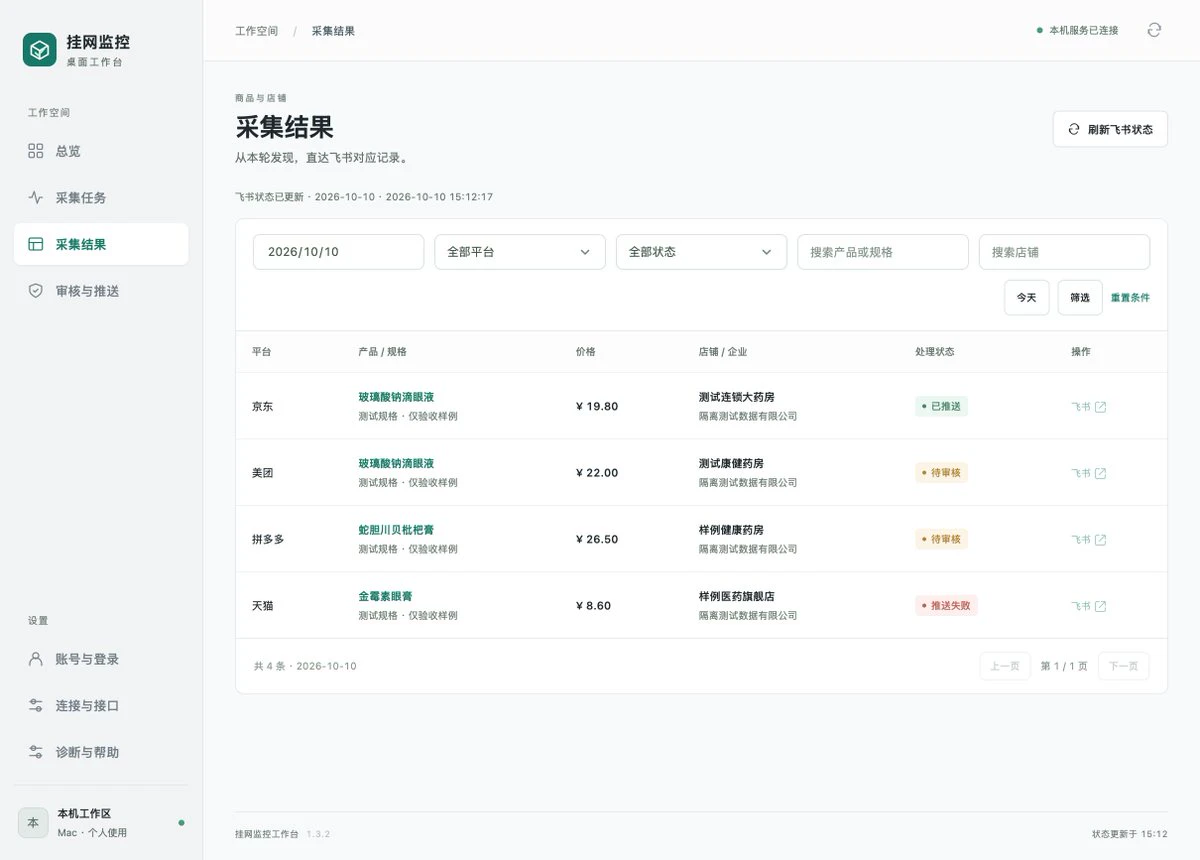The image size is (1200, 860).
Task: Click the 审核与推送 shield icon
Action: click(36, 291)
